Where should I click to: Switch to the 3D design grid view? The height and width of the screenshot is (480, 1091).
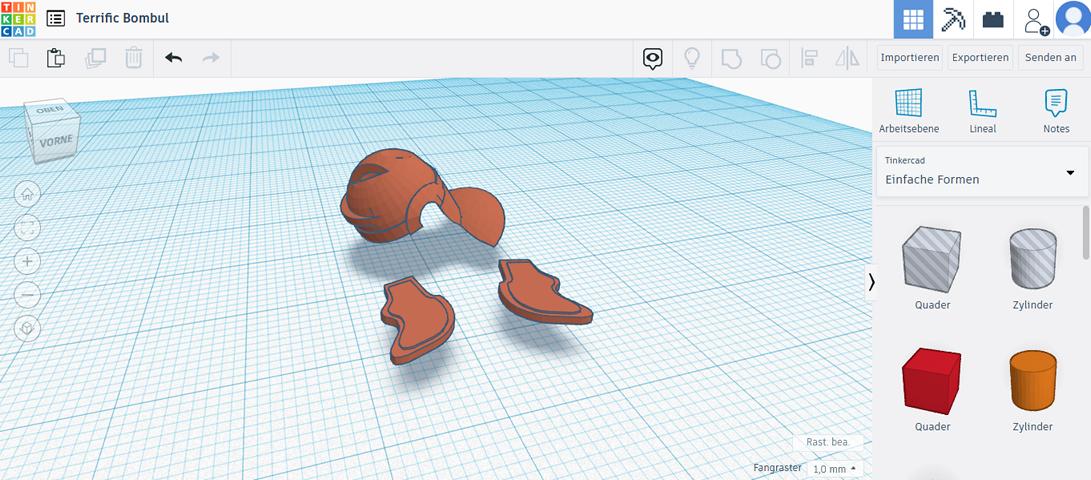(x=912, y=19)
